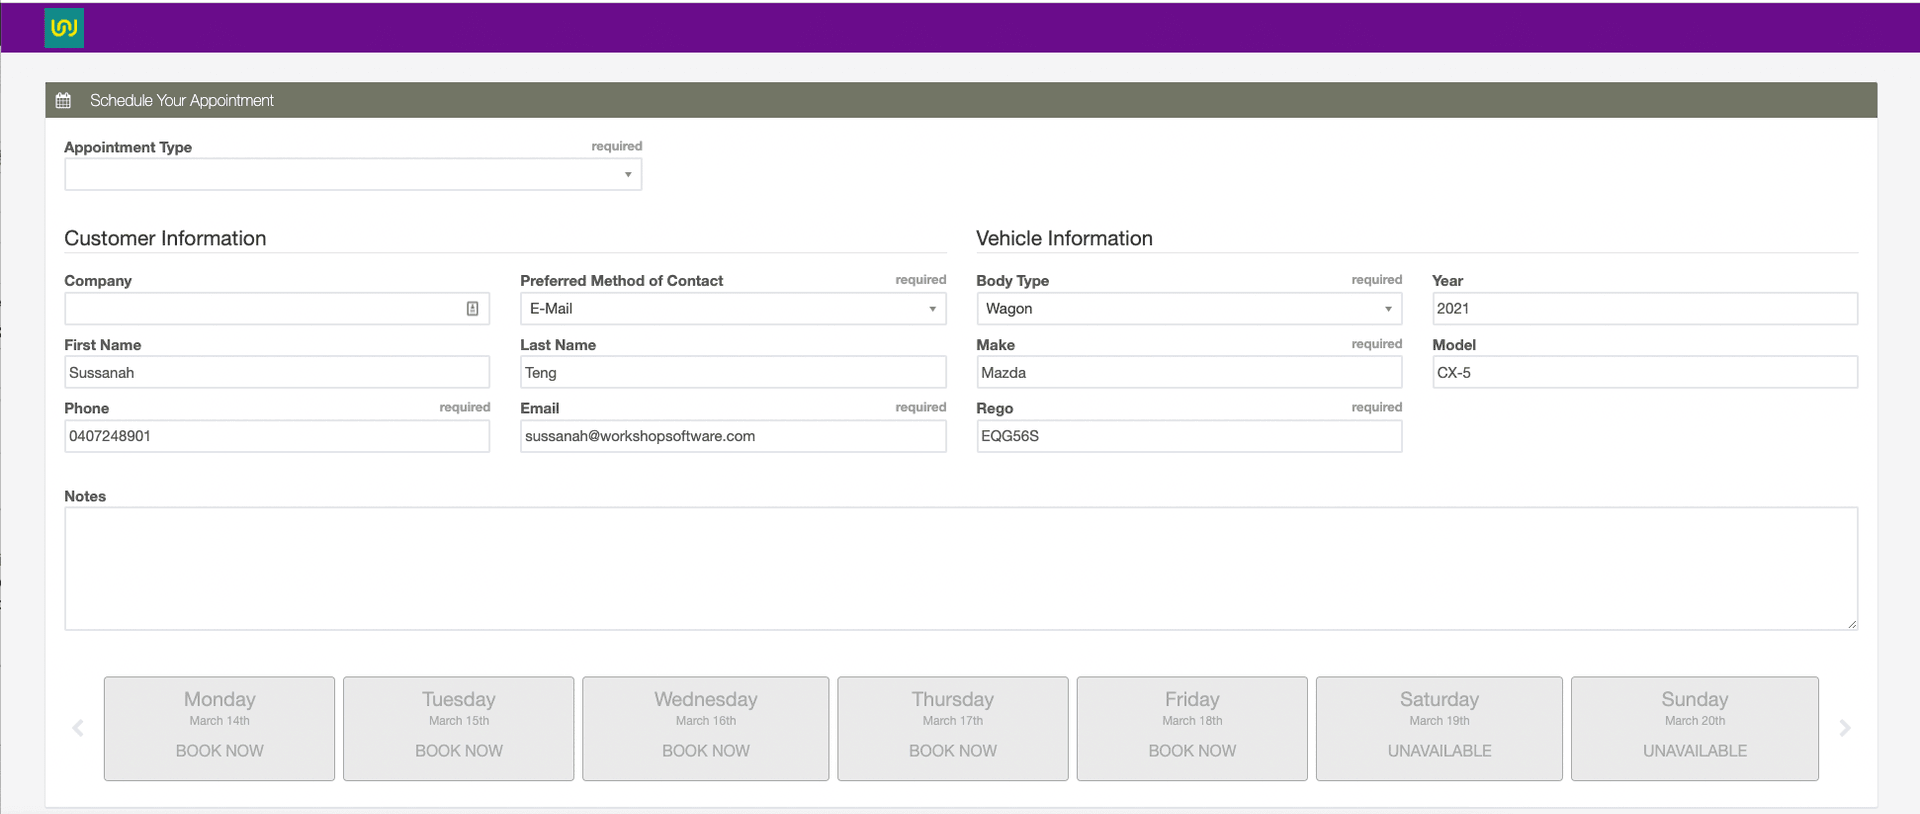Click the Vehicle Information heading
The image size is (1920, 814).
pyautogui.click(x=1064, y=238)
